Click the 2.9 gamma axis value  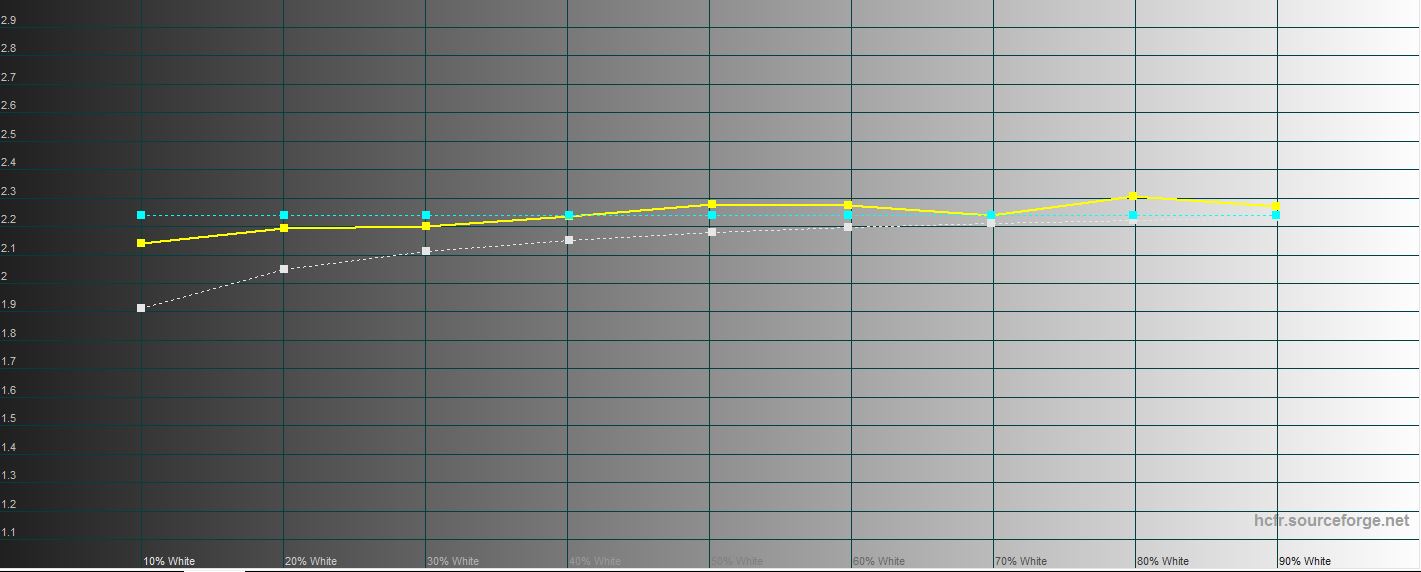[x=8, y=20]
